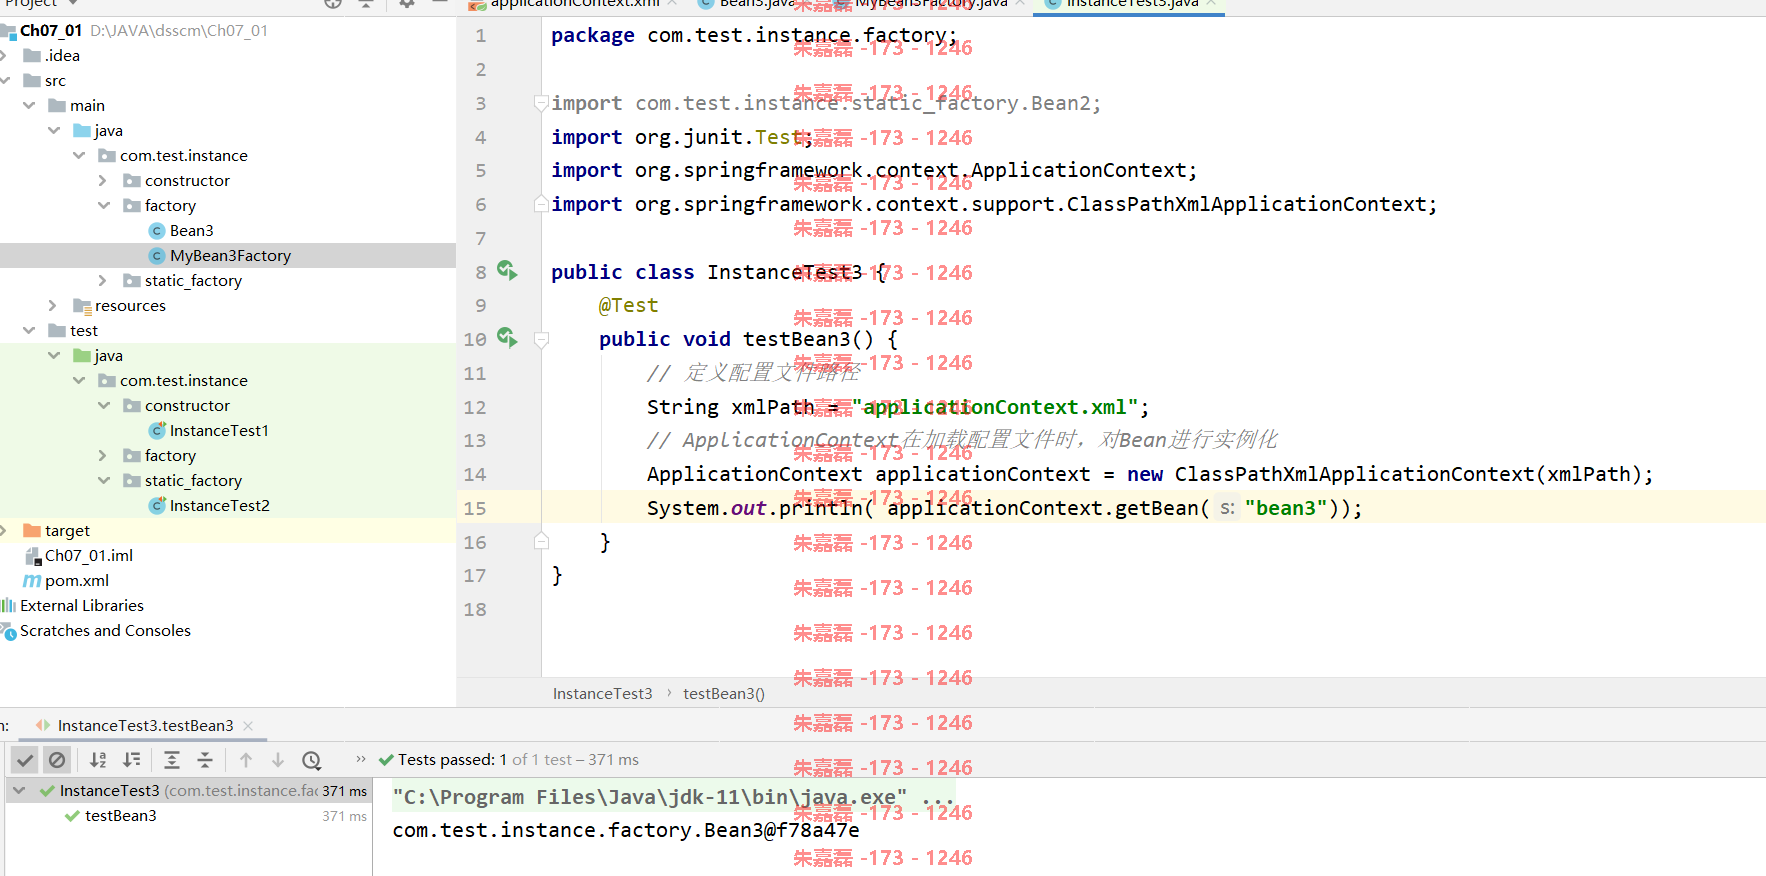Viewport: 1766px width, 876px height.
Task: Run InstanceTest3 class gutter icon
Action: pos(507,270)
